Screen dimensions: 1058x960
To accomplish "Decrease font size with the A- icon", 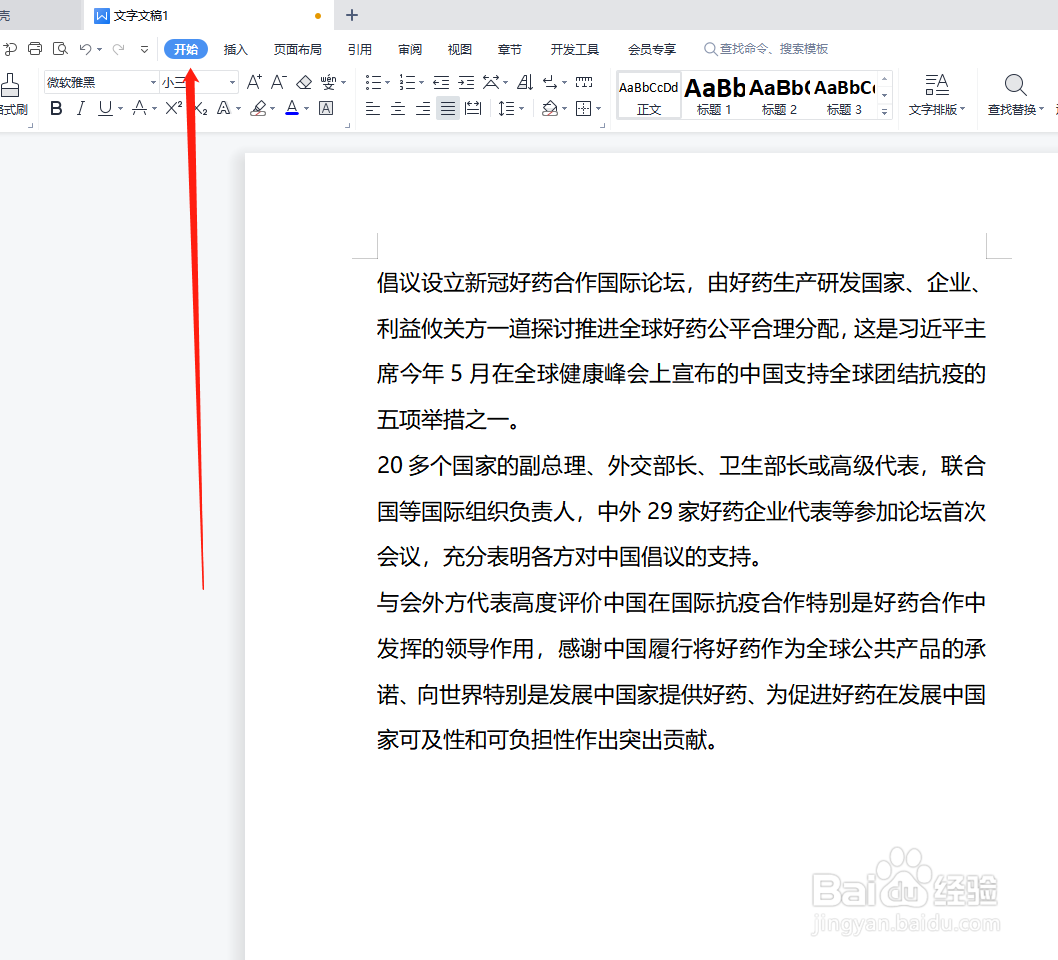I will (279, 82).
